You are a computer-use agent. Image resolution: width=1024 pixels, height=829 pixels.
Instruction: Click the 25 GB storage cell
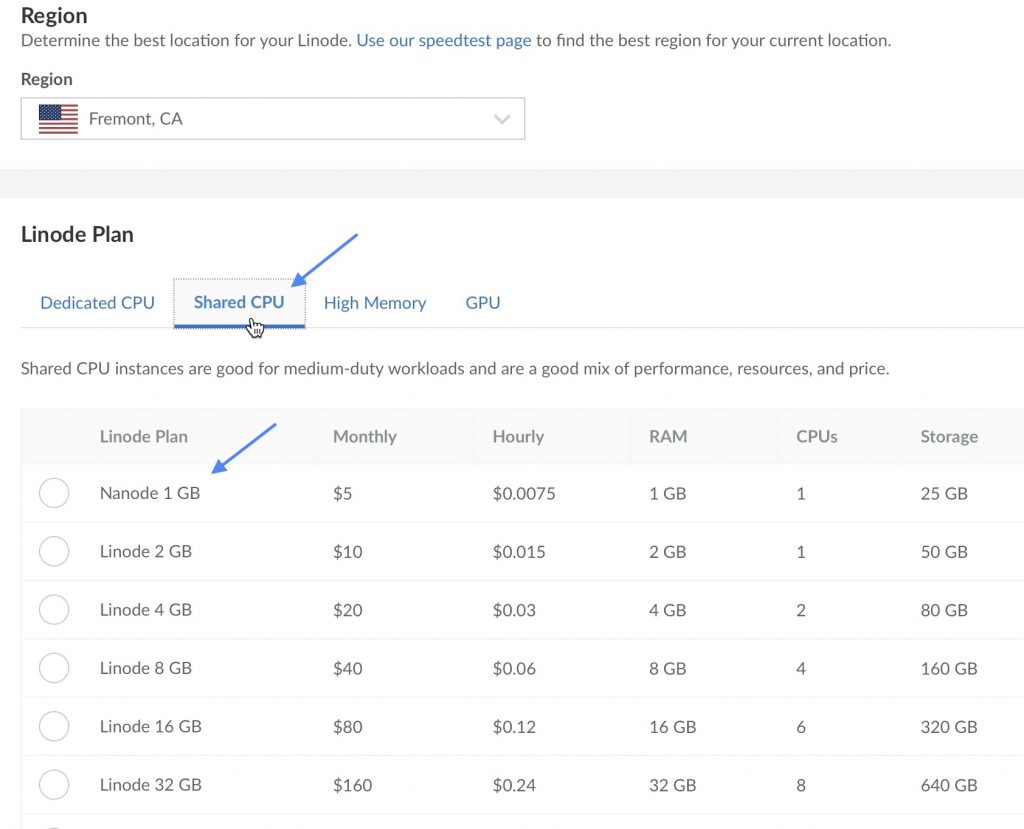pos(944,493)
